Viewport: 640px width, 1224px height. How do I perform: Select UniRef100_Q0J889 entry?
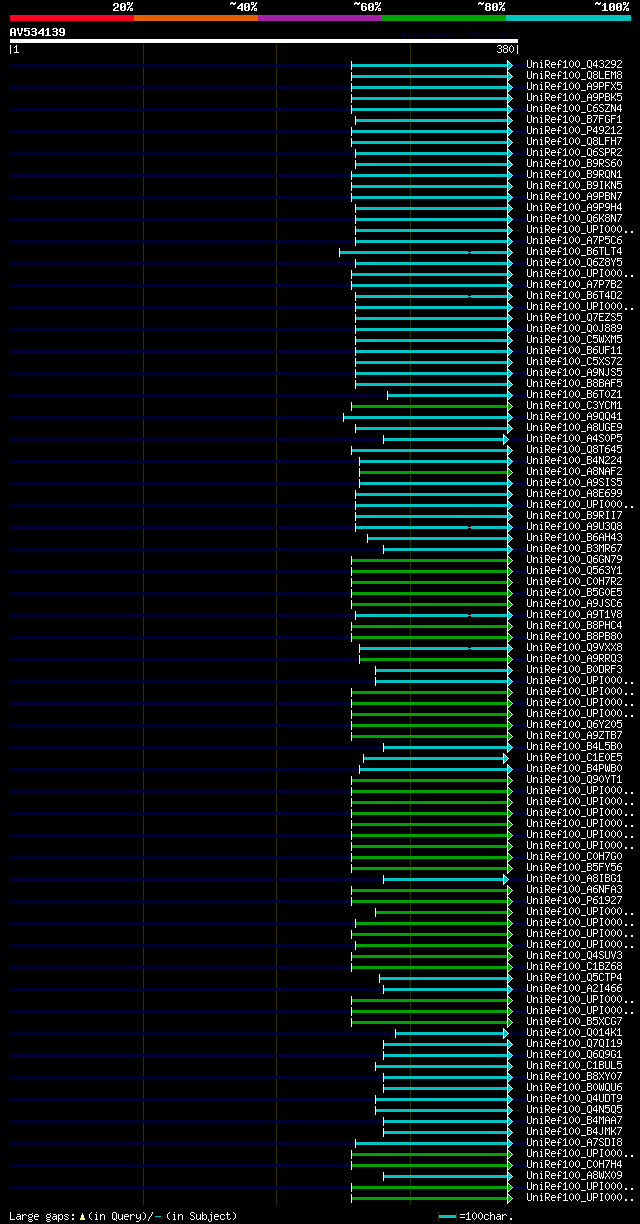coord(574,328)
